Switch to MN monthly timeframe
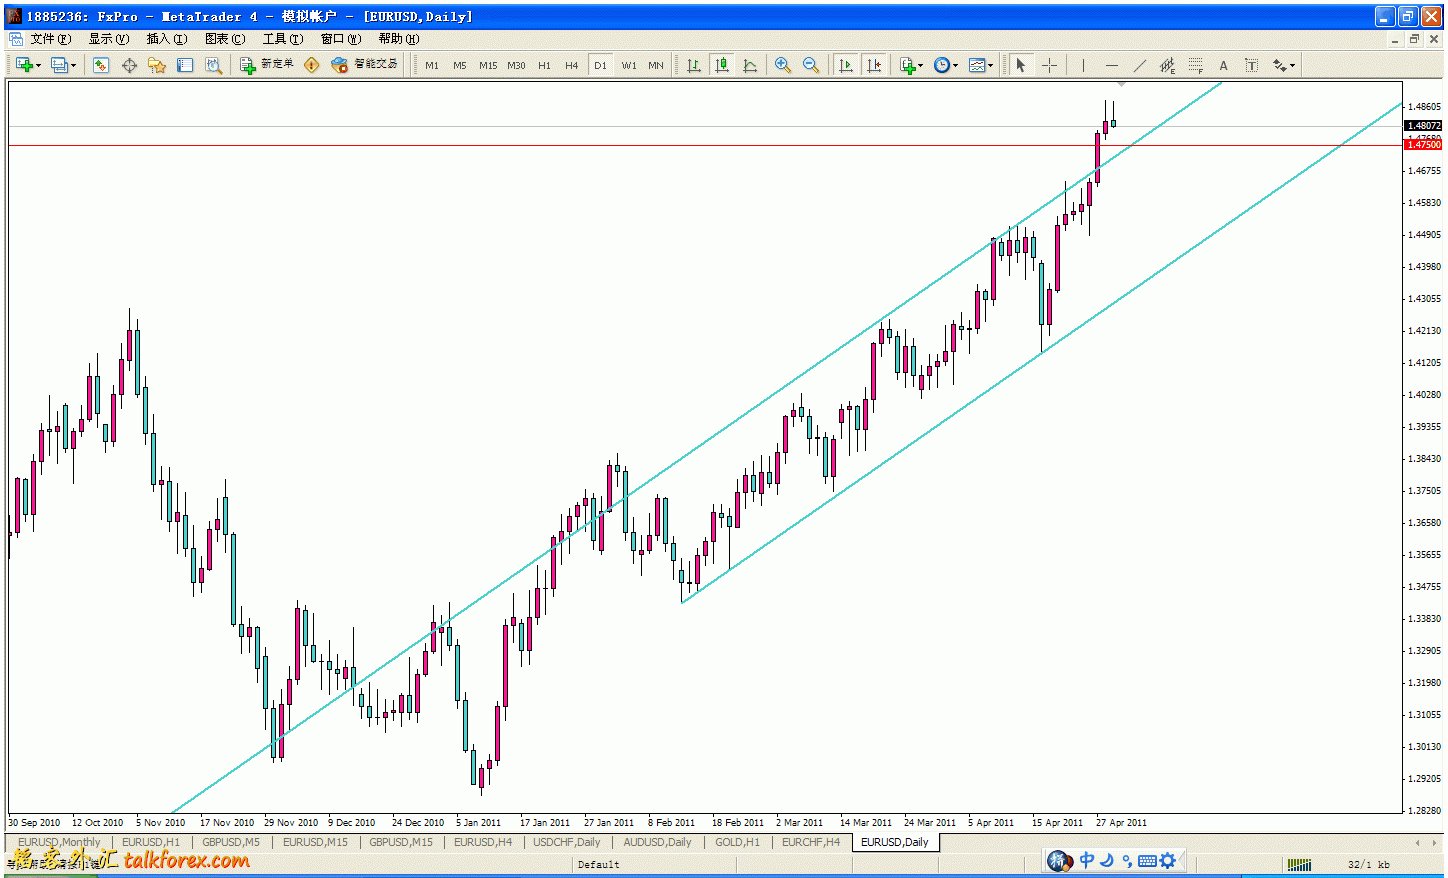 point(656,65)
